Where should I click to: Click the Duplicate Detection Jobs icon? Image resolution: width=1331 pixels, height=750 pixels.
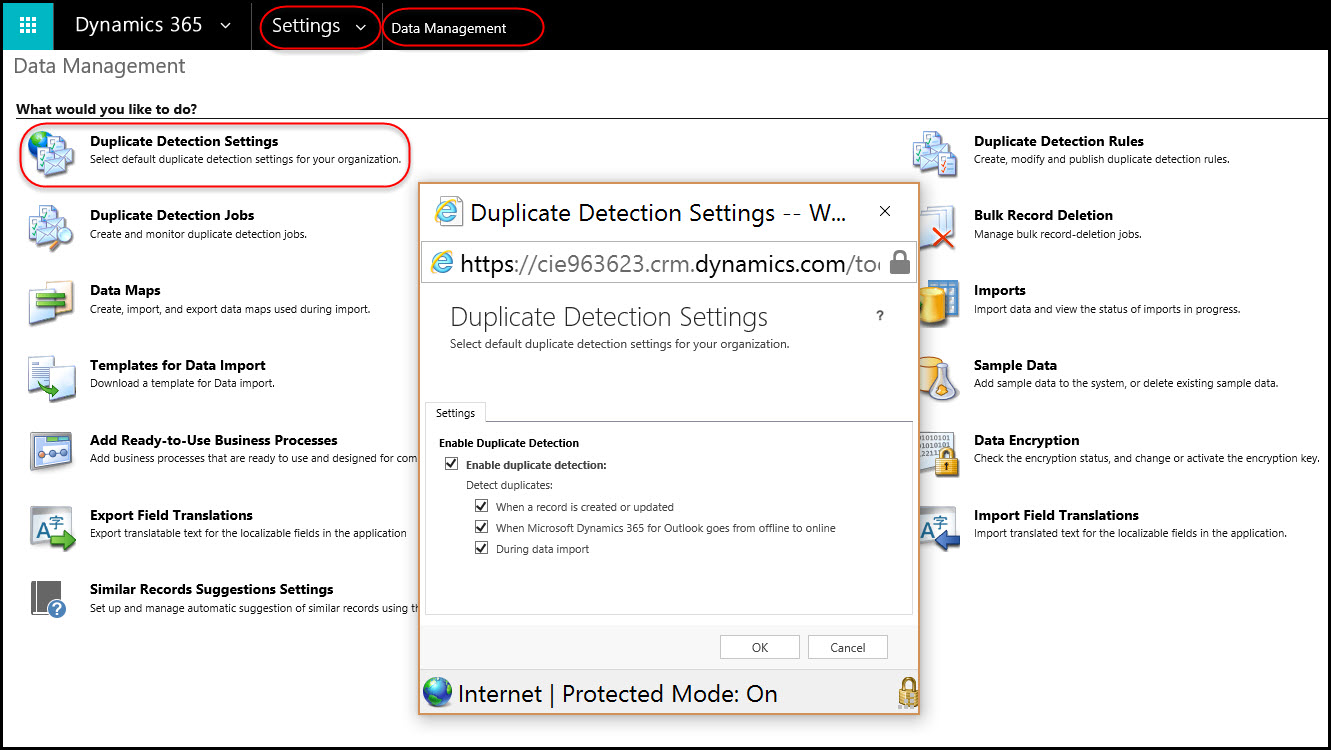tap(51, 227)
